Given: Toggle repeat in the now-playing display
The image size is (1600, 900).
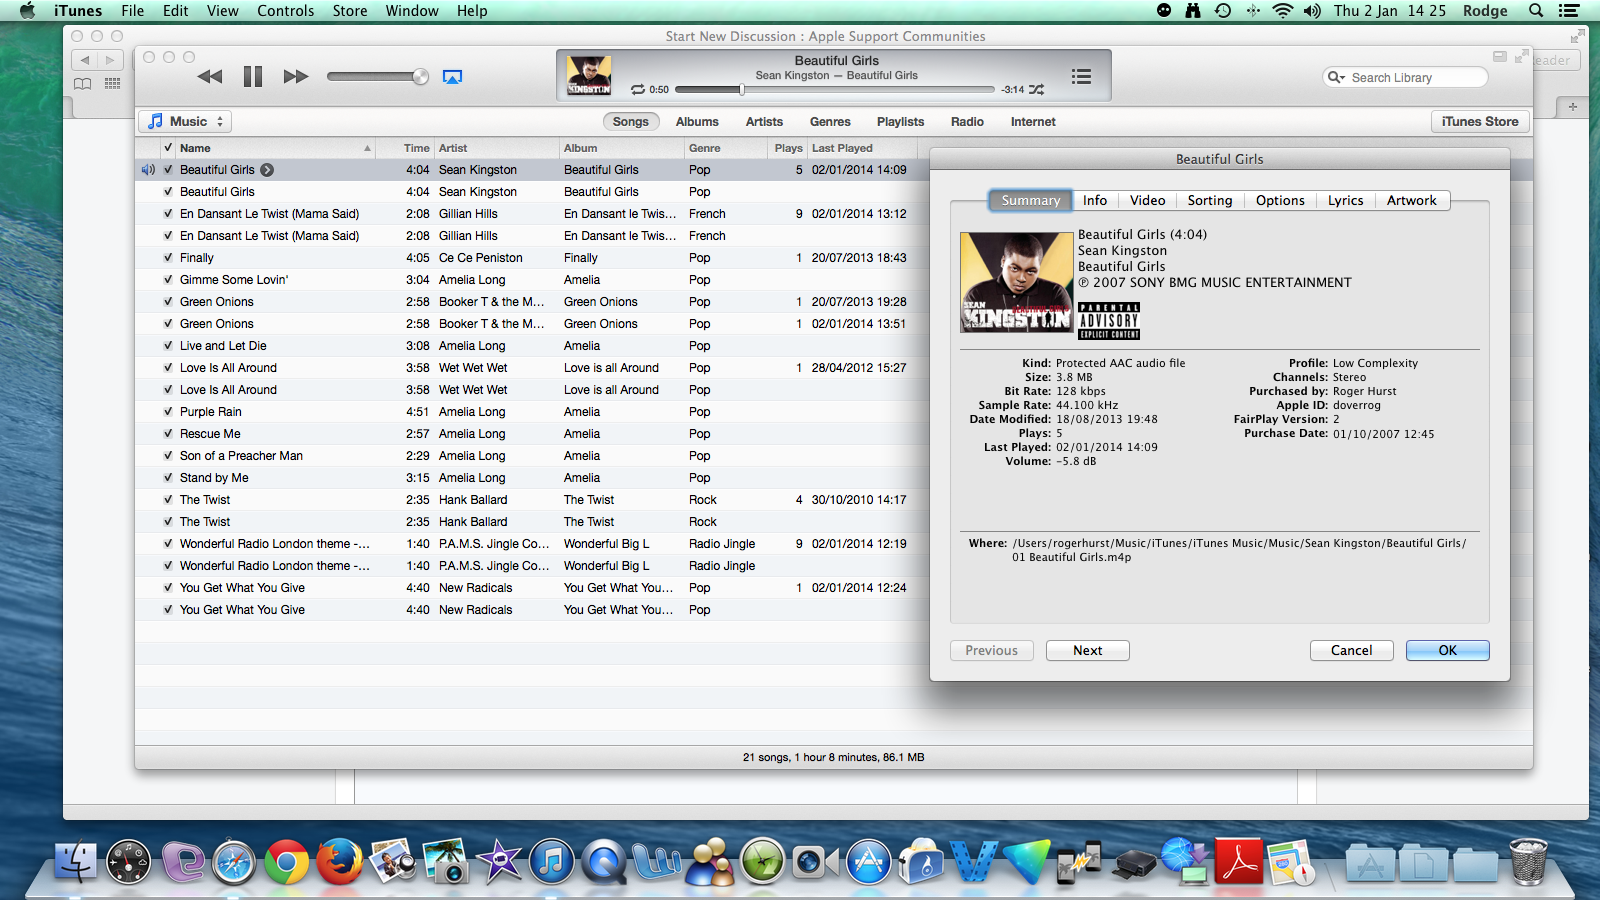Looking at the screenshot, I should pyautogui.click(x=638, y=90).
